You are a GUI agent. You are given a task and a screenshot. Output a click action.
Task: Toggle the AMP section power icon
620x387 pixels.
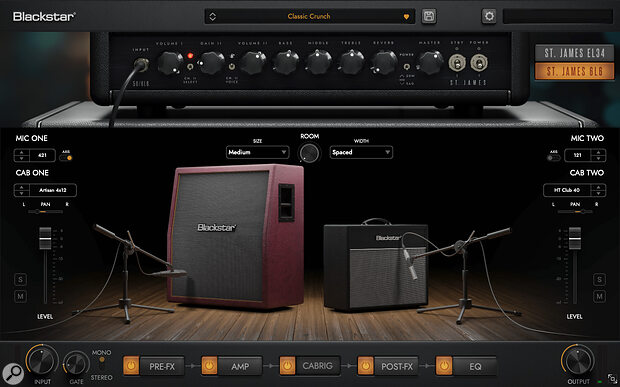(x=209, y=366)
